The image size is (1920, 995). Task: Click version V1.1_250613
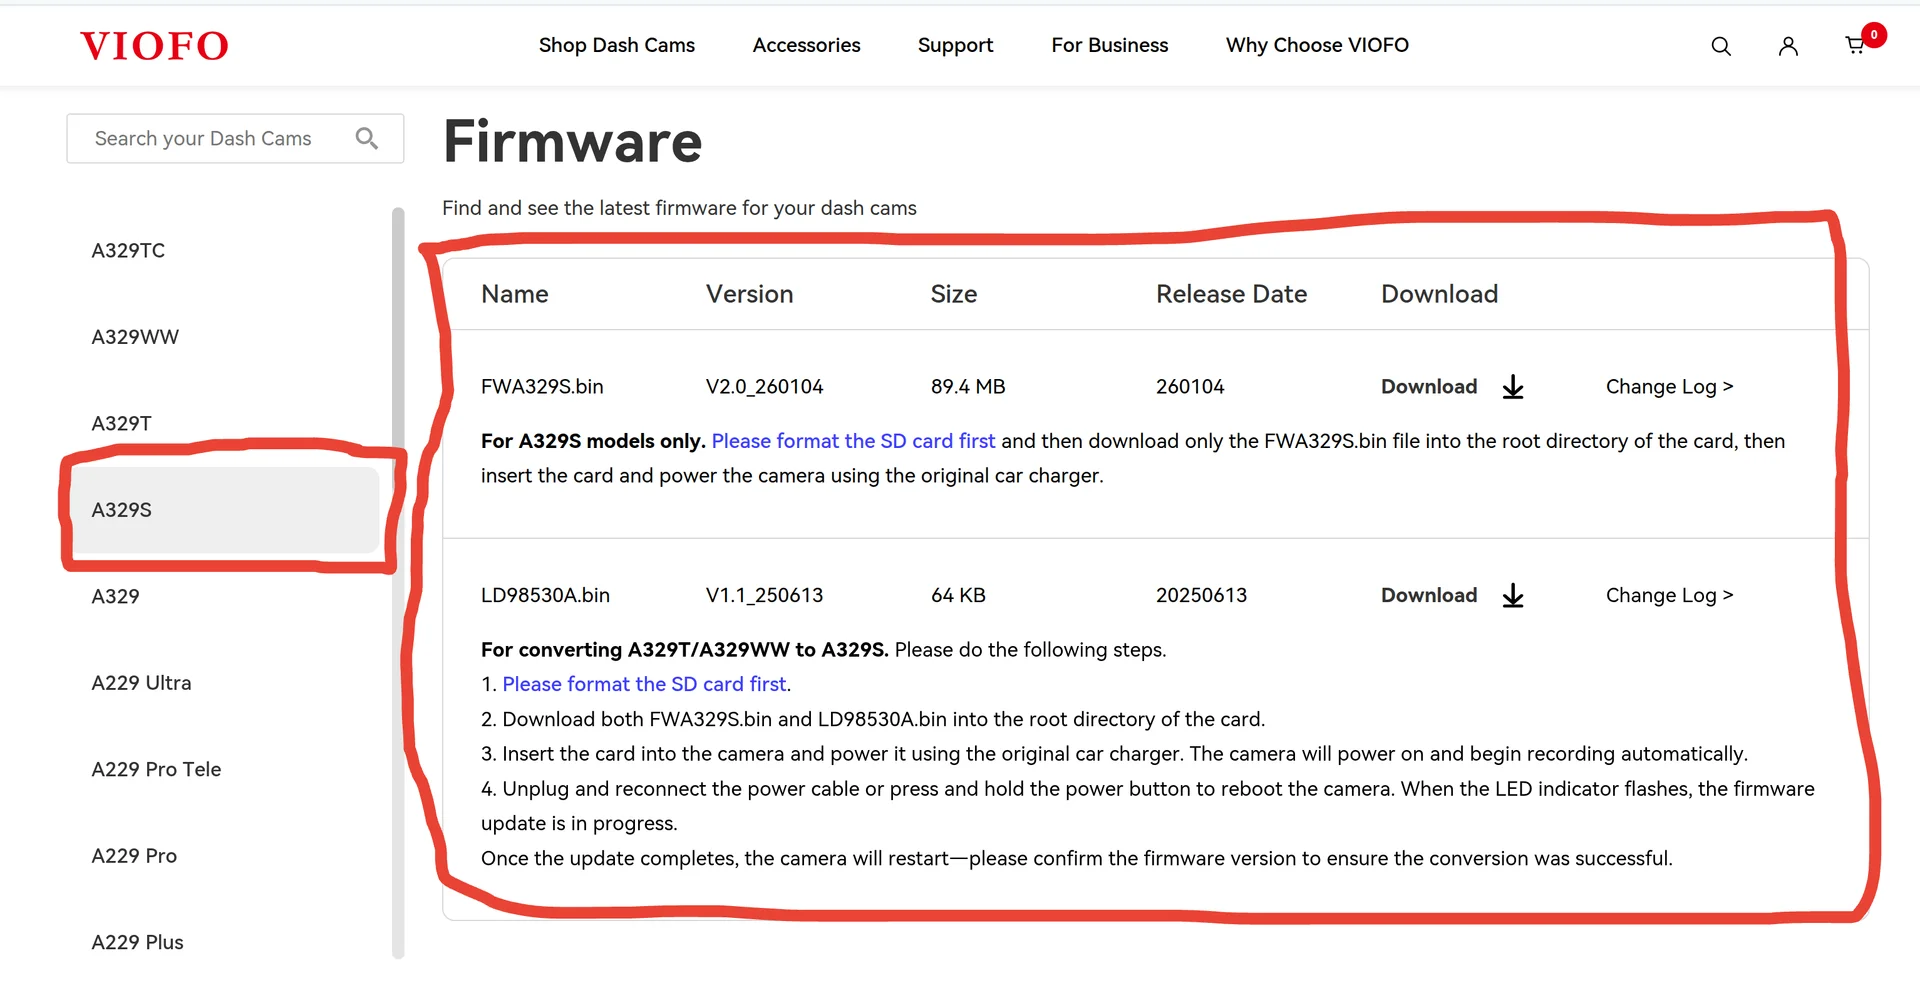pos(764,595)
